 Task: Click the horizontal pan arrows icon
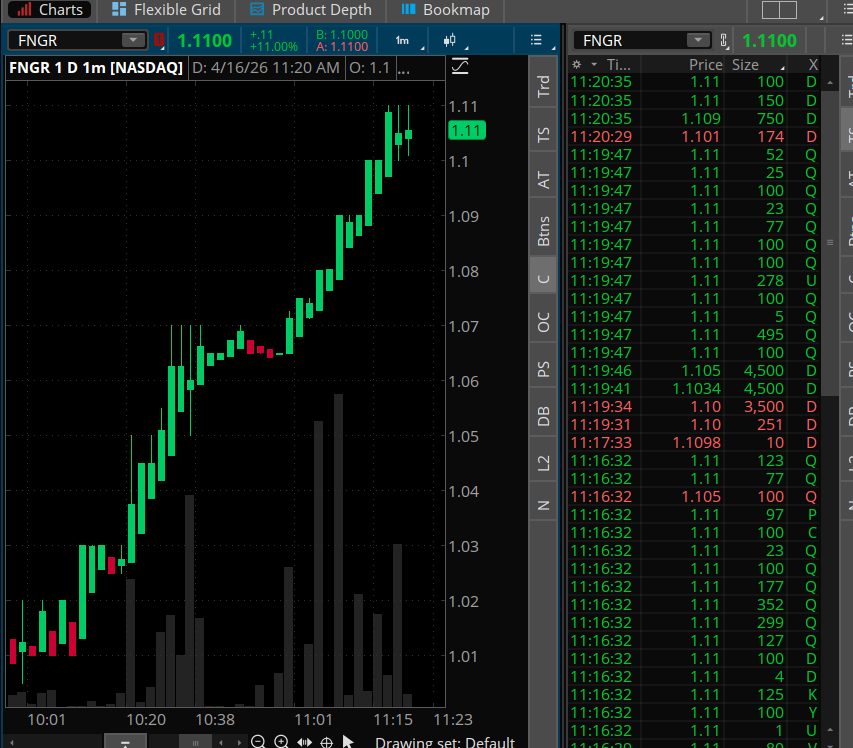click(x=304, y=742)
